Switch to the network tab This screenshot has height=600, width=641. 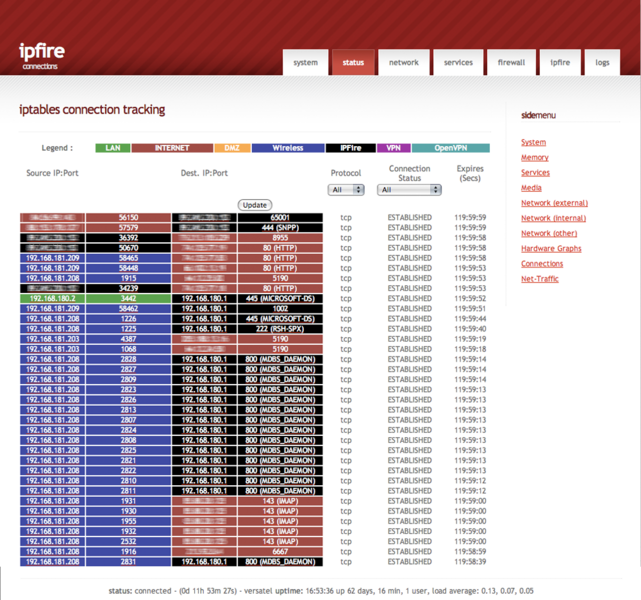404,62
